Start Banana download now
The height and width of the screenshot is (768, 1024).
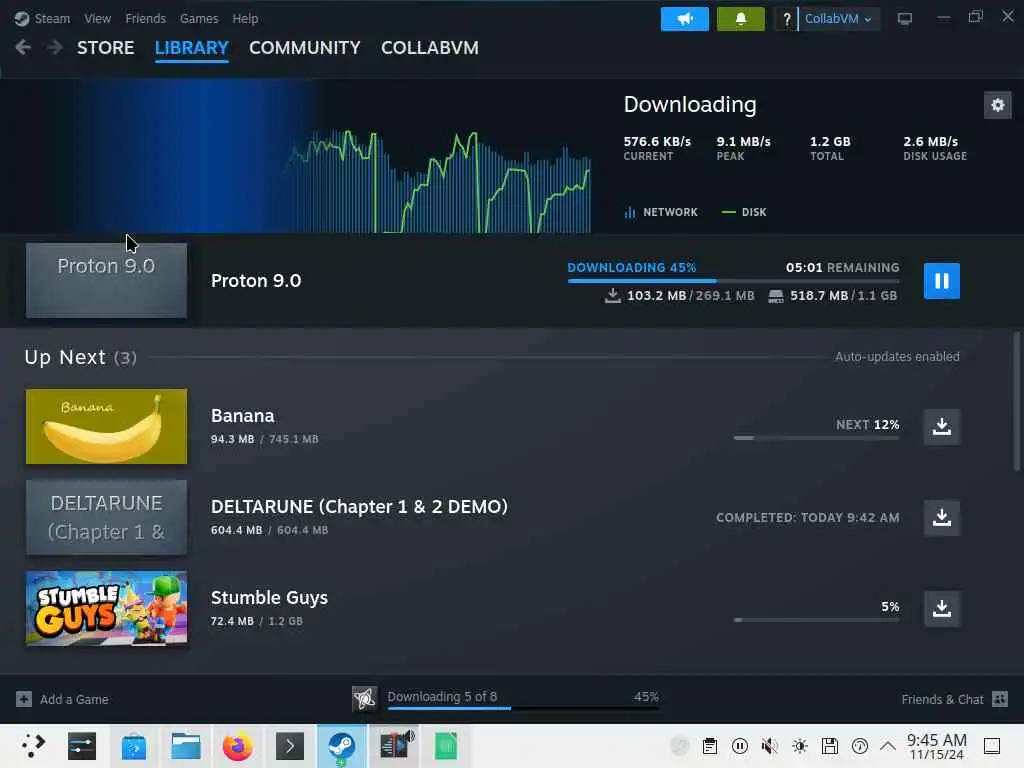pos(941,426)
